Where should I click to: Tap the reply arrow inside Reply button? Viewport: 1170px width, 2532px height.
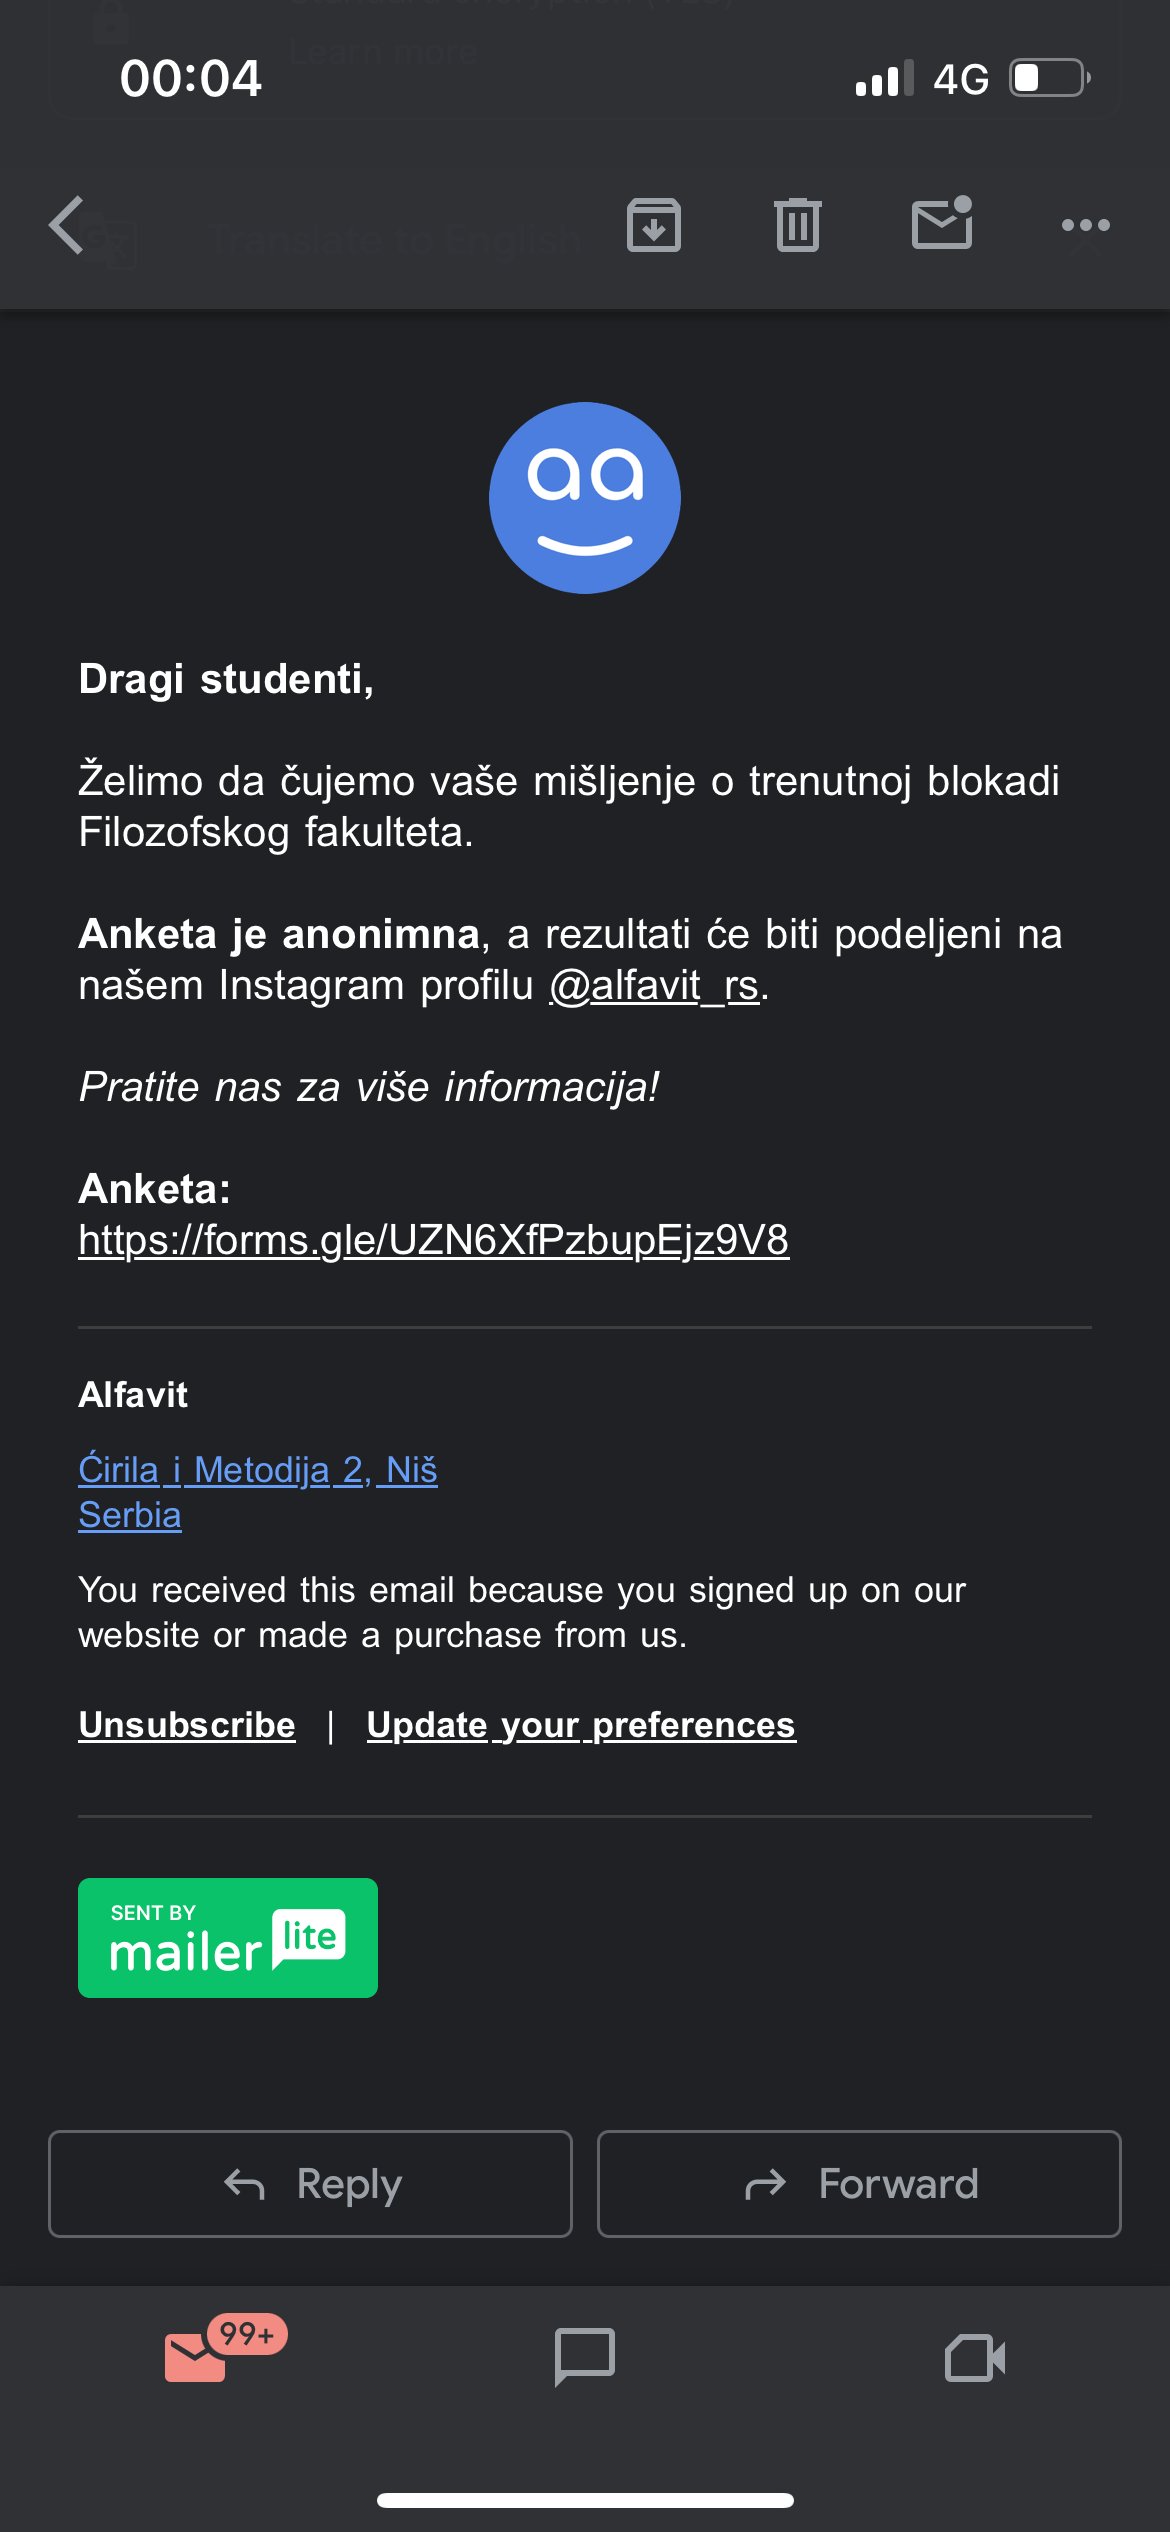(243, 2184)
